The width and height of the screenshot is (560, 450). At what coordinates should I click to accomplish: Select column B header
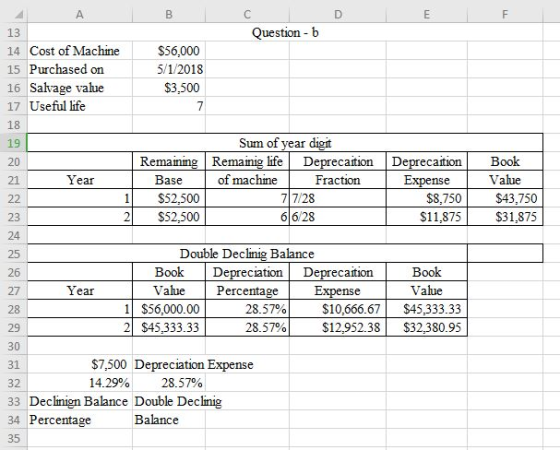(169, 15)
